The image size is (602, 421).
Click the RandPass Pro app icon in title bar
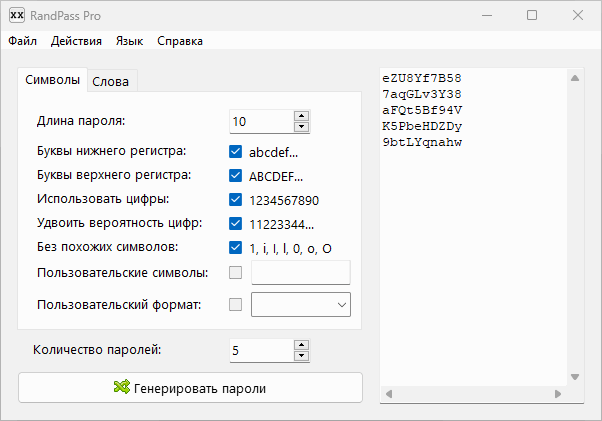pyautogui.click(x=17, y=15)
